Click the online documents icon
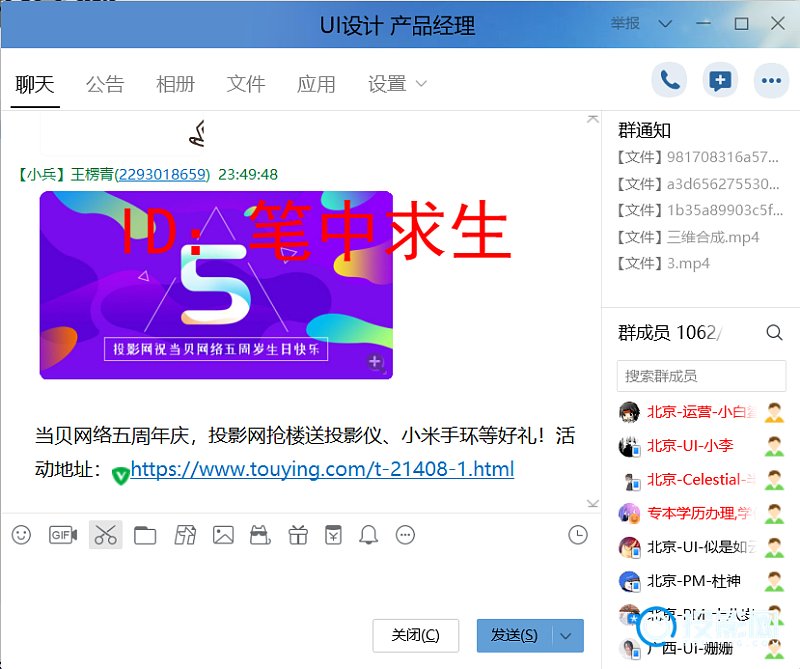 (185, 535)
